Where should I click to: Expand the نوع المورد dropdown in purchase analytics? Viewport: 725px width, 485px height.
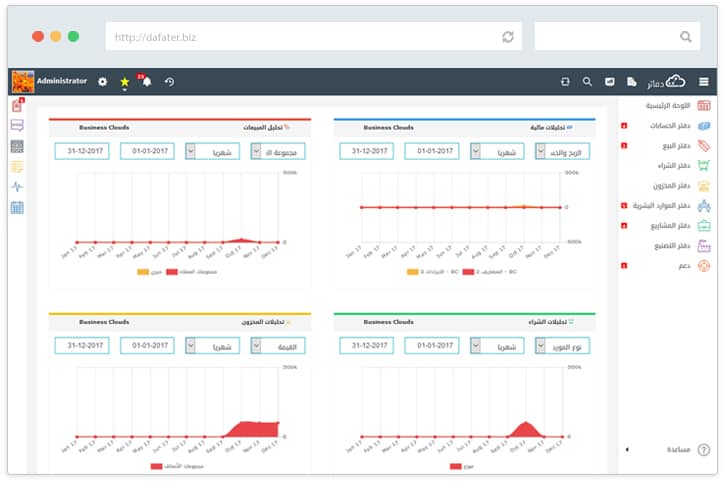click(563, 345)
